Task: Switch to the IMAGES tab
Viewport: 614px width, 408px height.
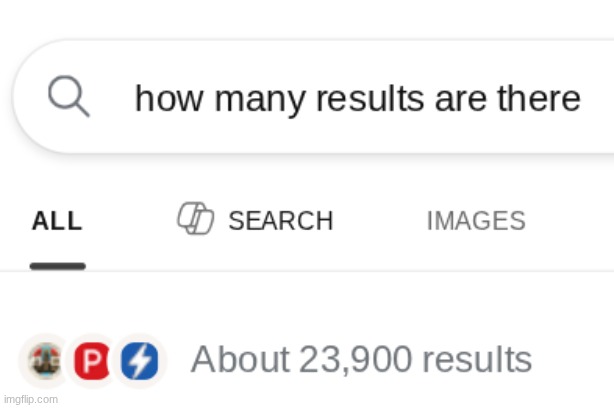Action: [x=475, y=221]
